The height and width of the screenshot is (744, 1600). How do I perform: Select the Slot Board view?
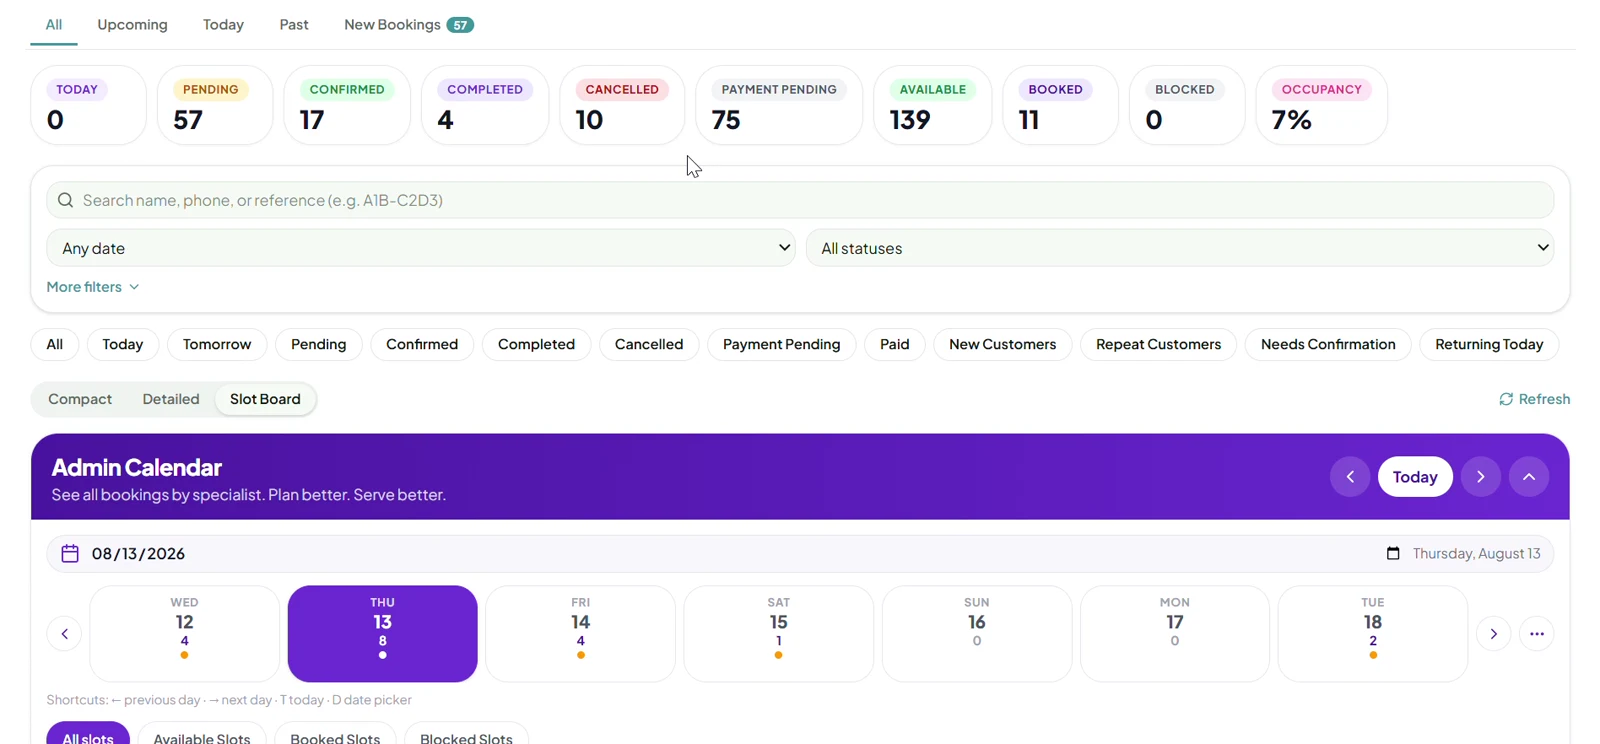(265, 399)
